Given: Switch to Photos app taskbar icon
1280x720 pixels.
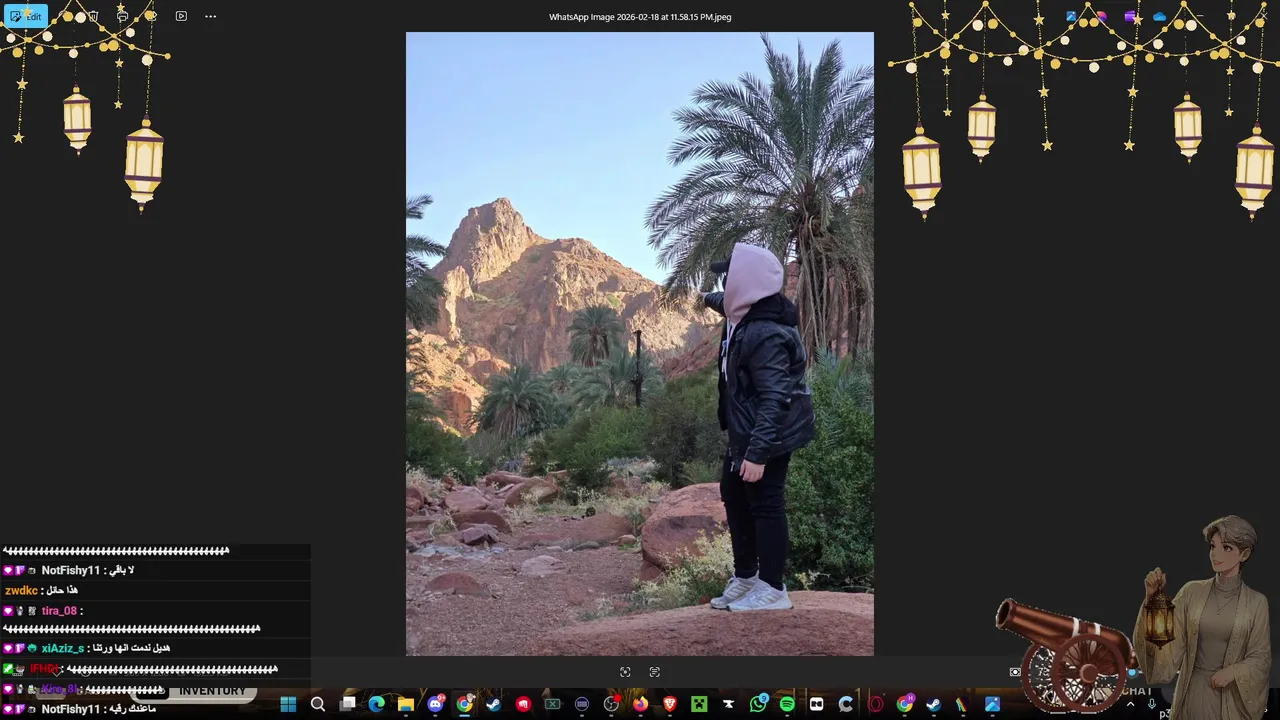Looking at the screenshot, I should [x=992, y=704].
